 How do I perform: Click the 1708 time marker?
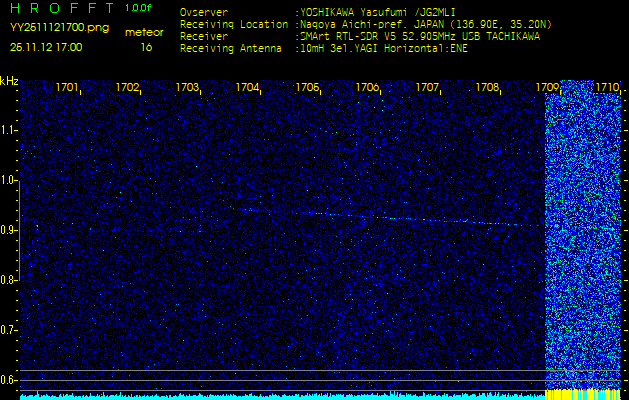[x=487, y=87]
